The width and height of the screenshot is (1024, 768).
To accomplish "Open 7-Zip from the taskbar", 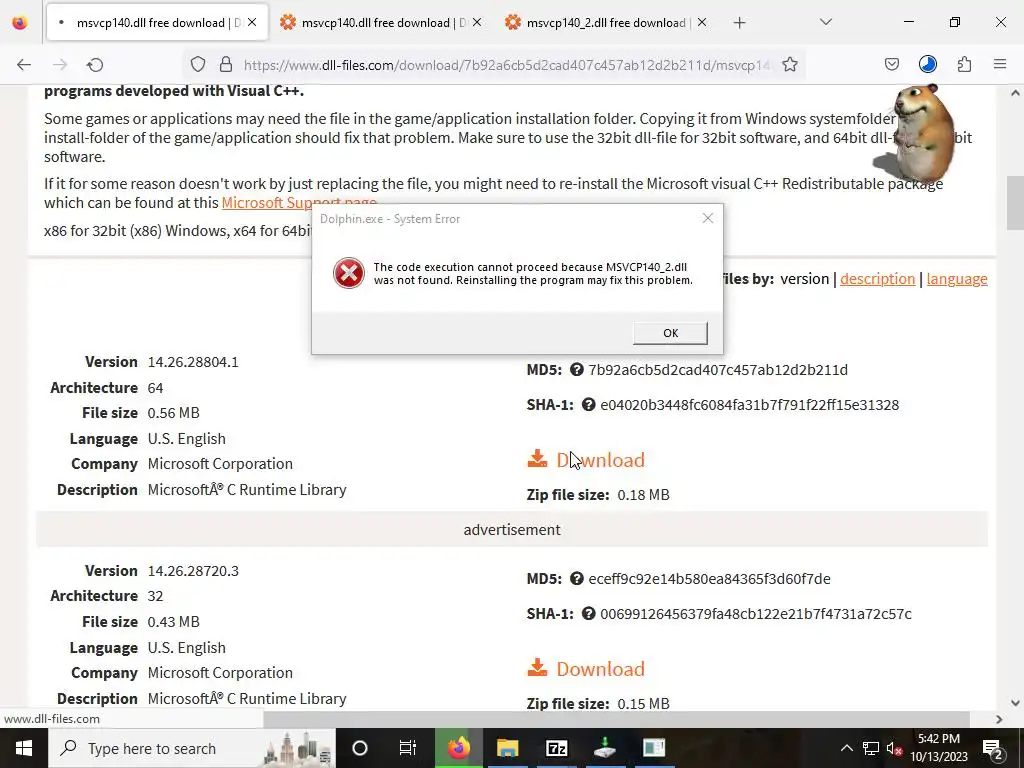I will point(556,748).
